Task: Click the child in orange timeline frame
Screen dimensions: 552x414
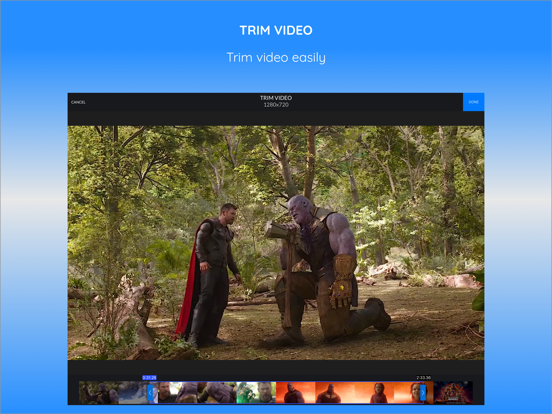Action: click(375, 392)
